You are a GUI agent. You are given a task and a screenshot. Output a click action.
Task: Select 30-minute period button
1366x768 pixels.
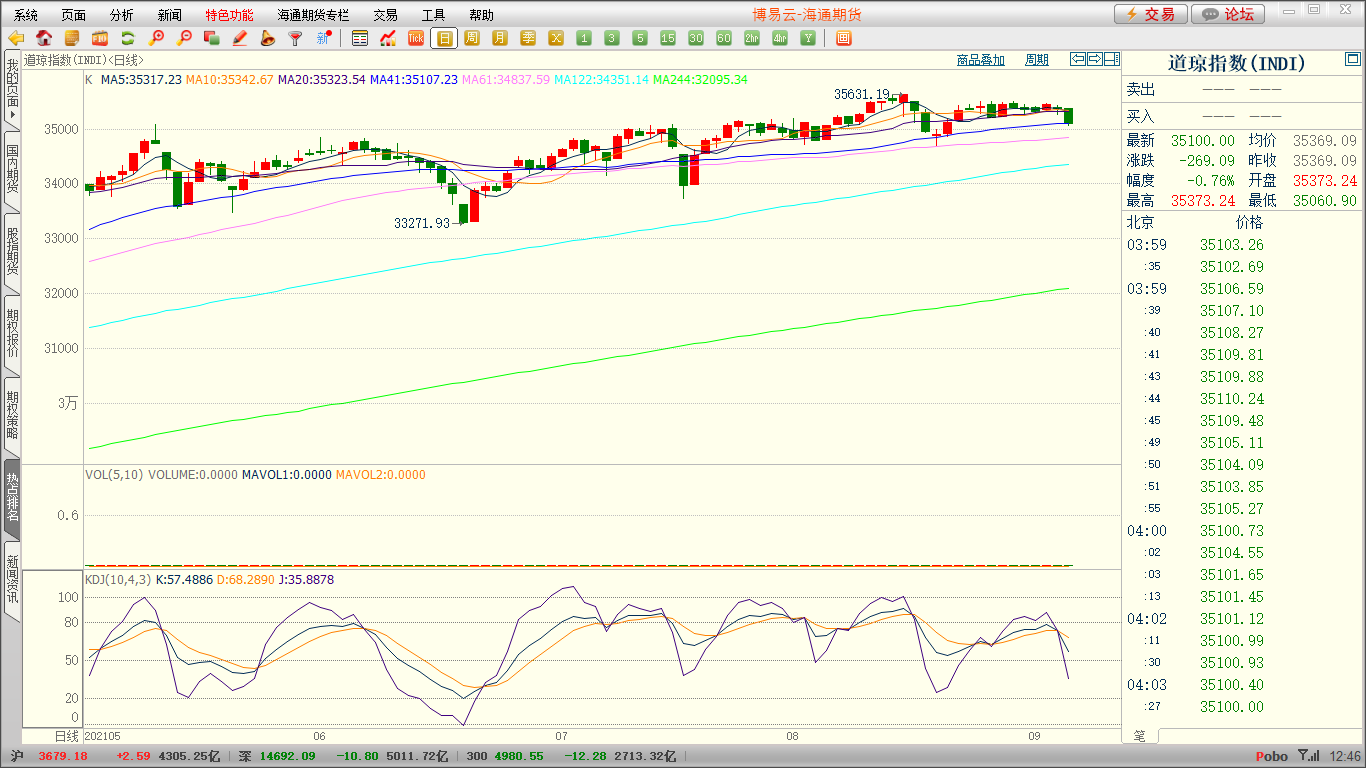(696, 38)
